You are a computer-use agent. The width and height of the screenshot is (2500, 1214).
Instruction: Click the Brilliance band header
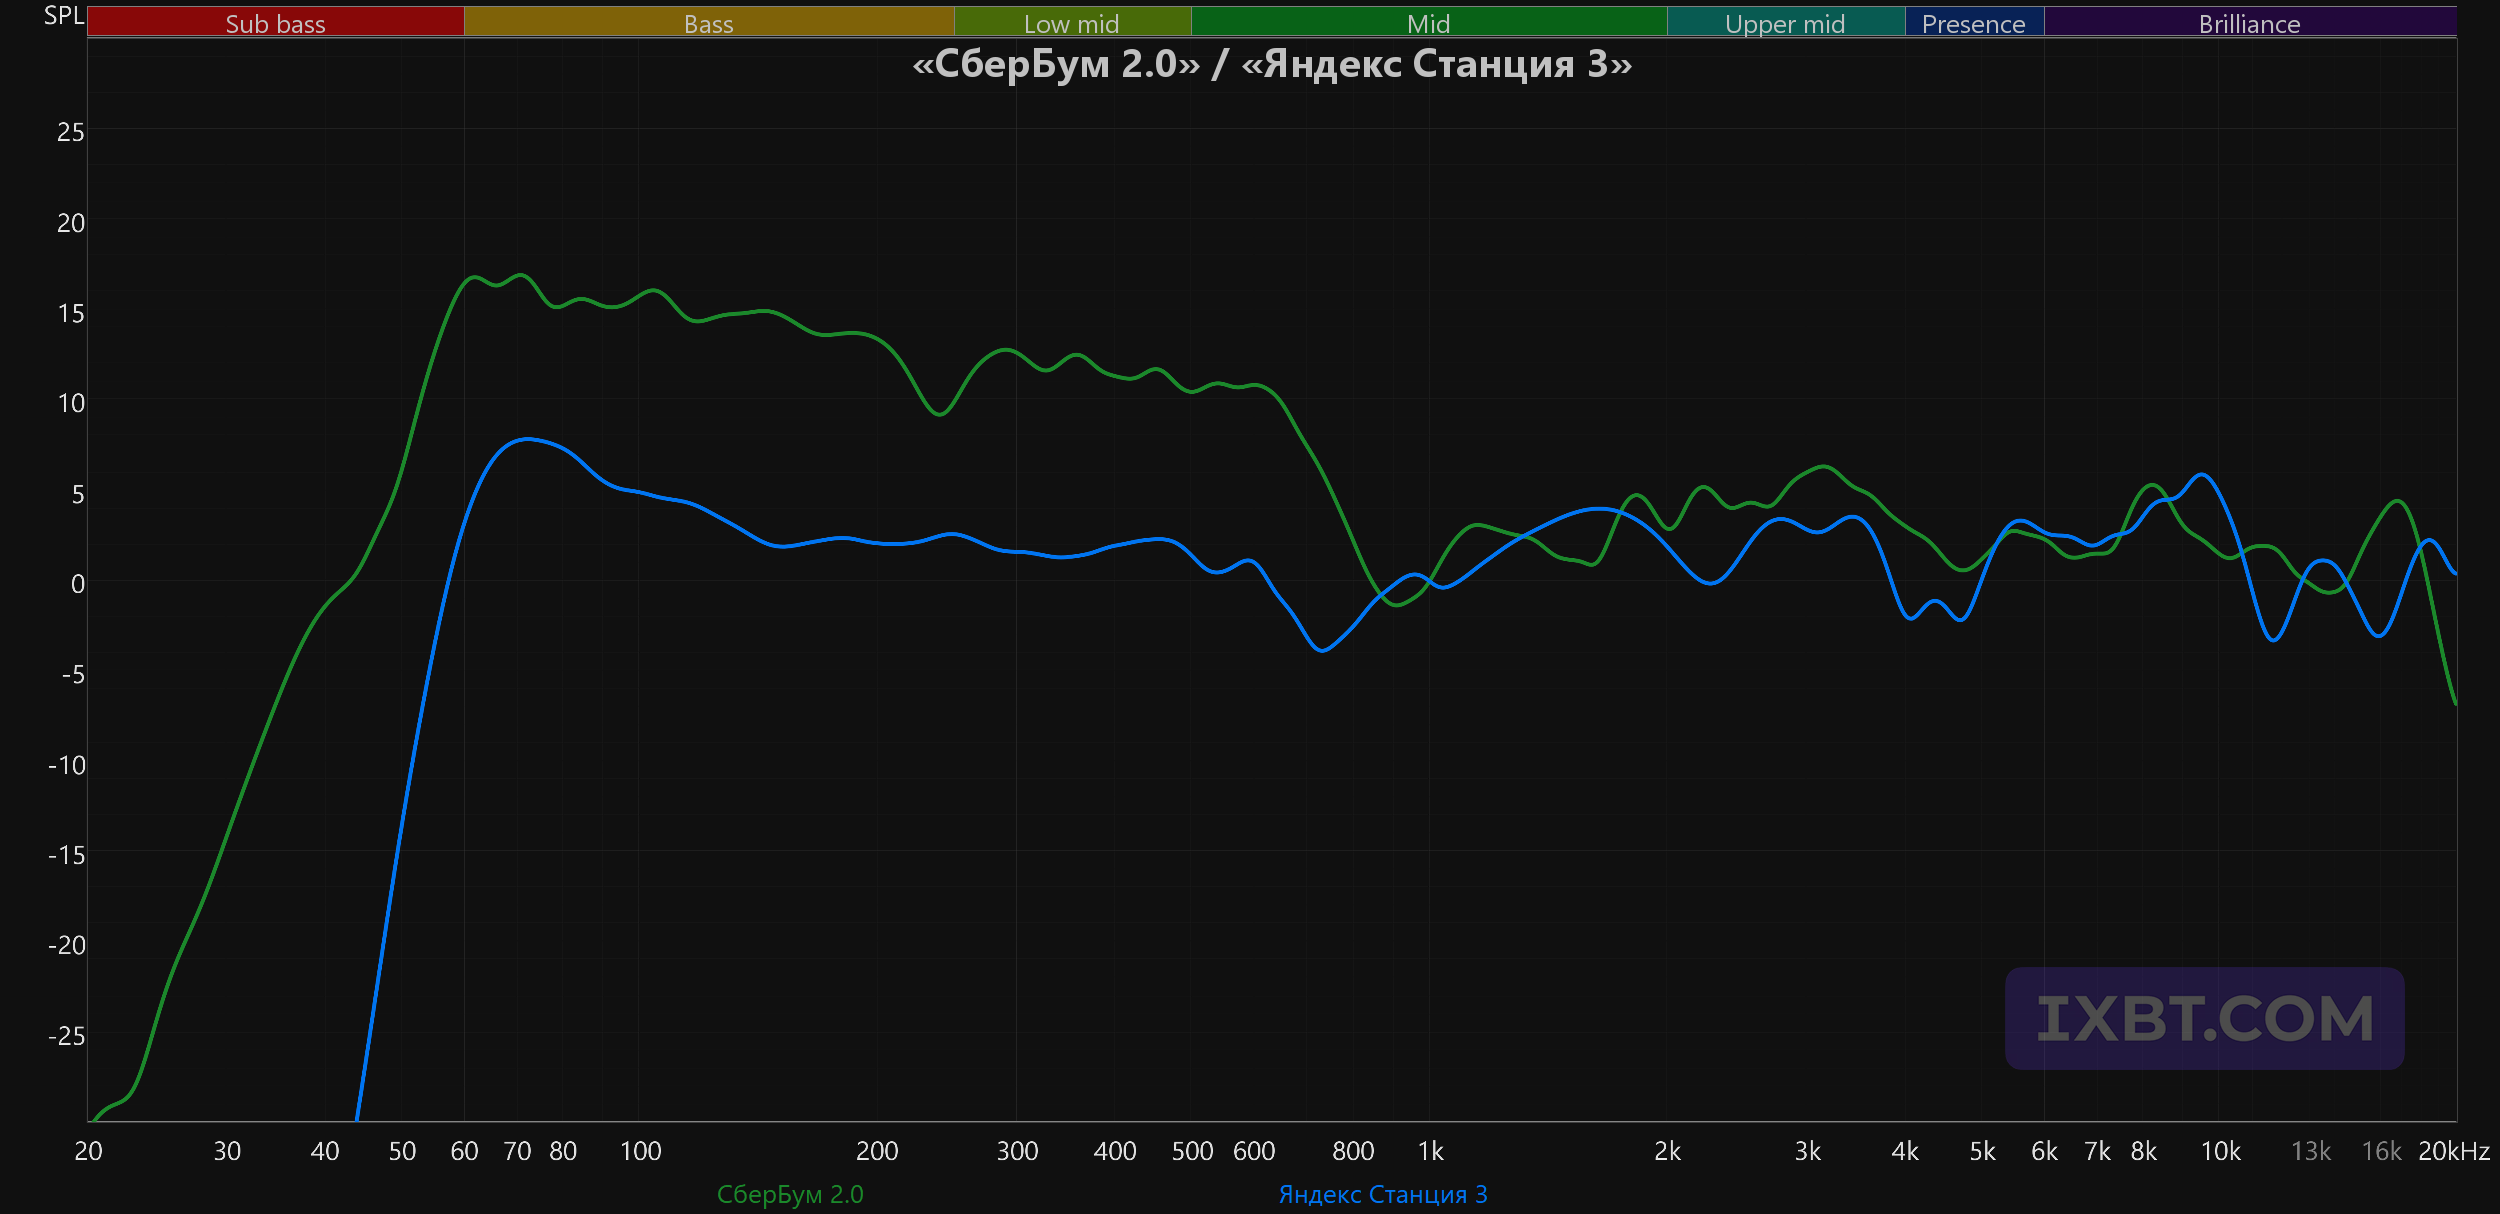click(2250, 22)
